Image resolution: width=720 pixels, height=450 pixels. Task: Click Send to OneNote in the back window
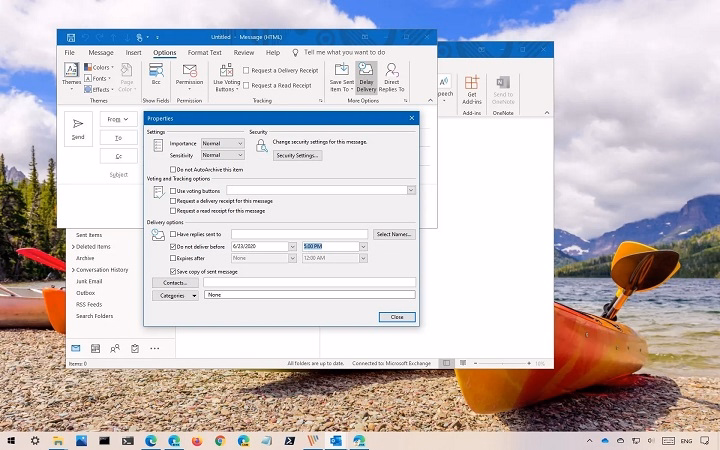point(503,90)
